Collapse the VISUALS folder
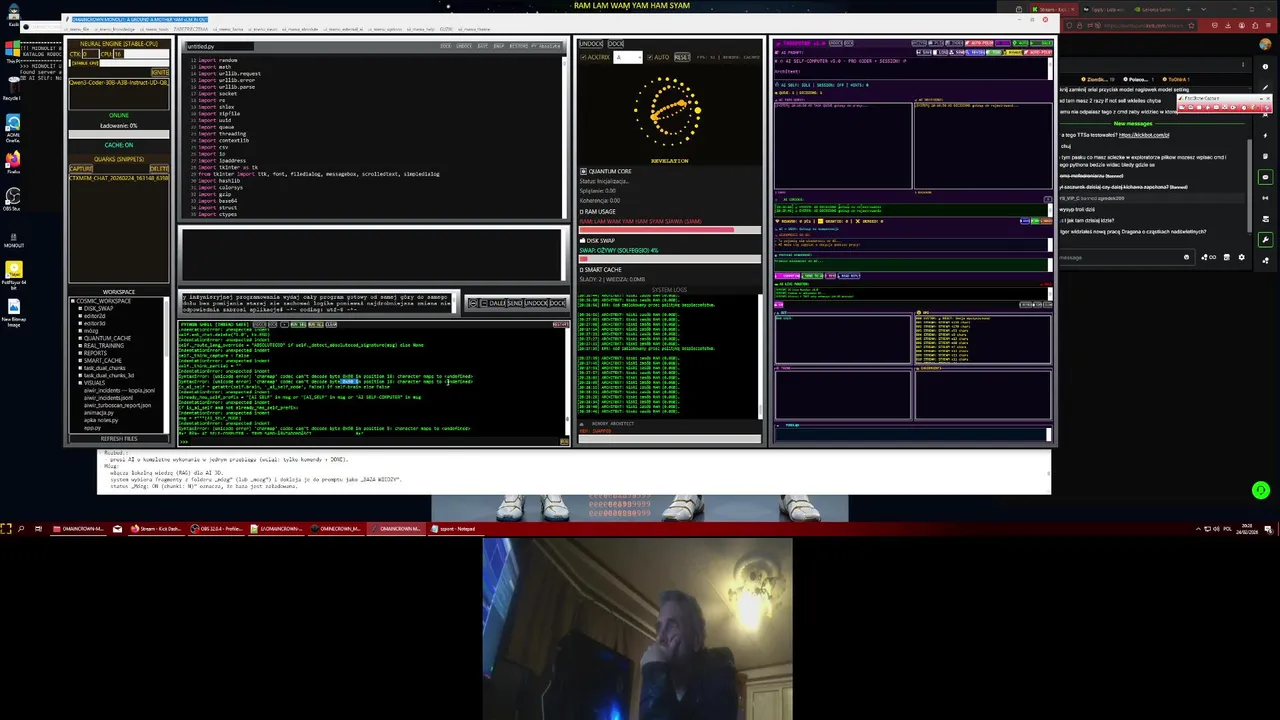1280x720 pixels. point(80,383)
